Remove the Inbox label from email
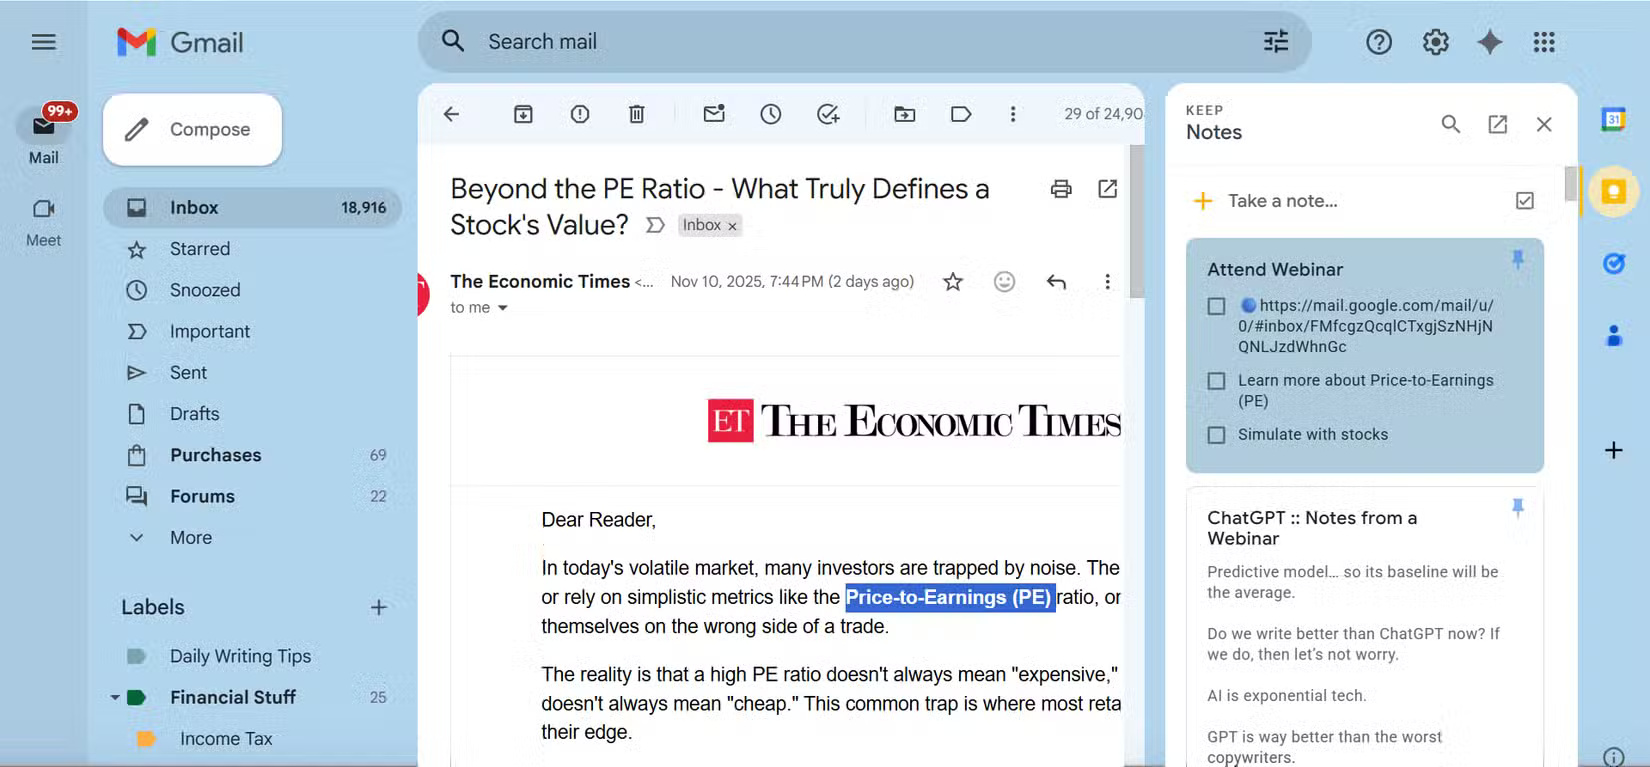The image size is (1650, 767). [x=732, y=226]
